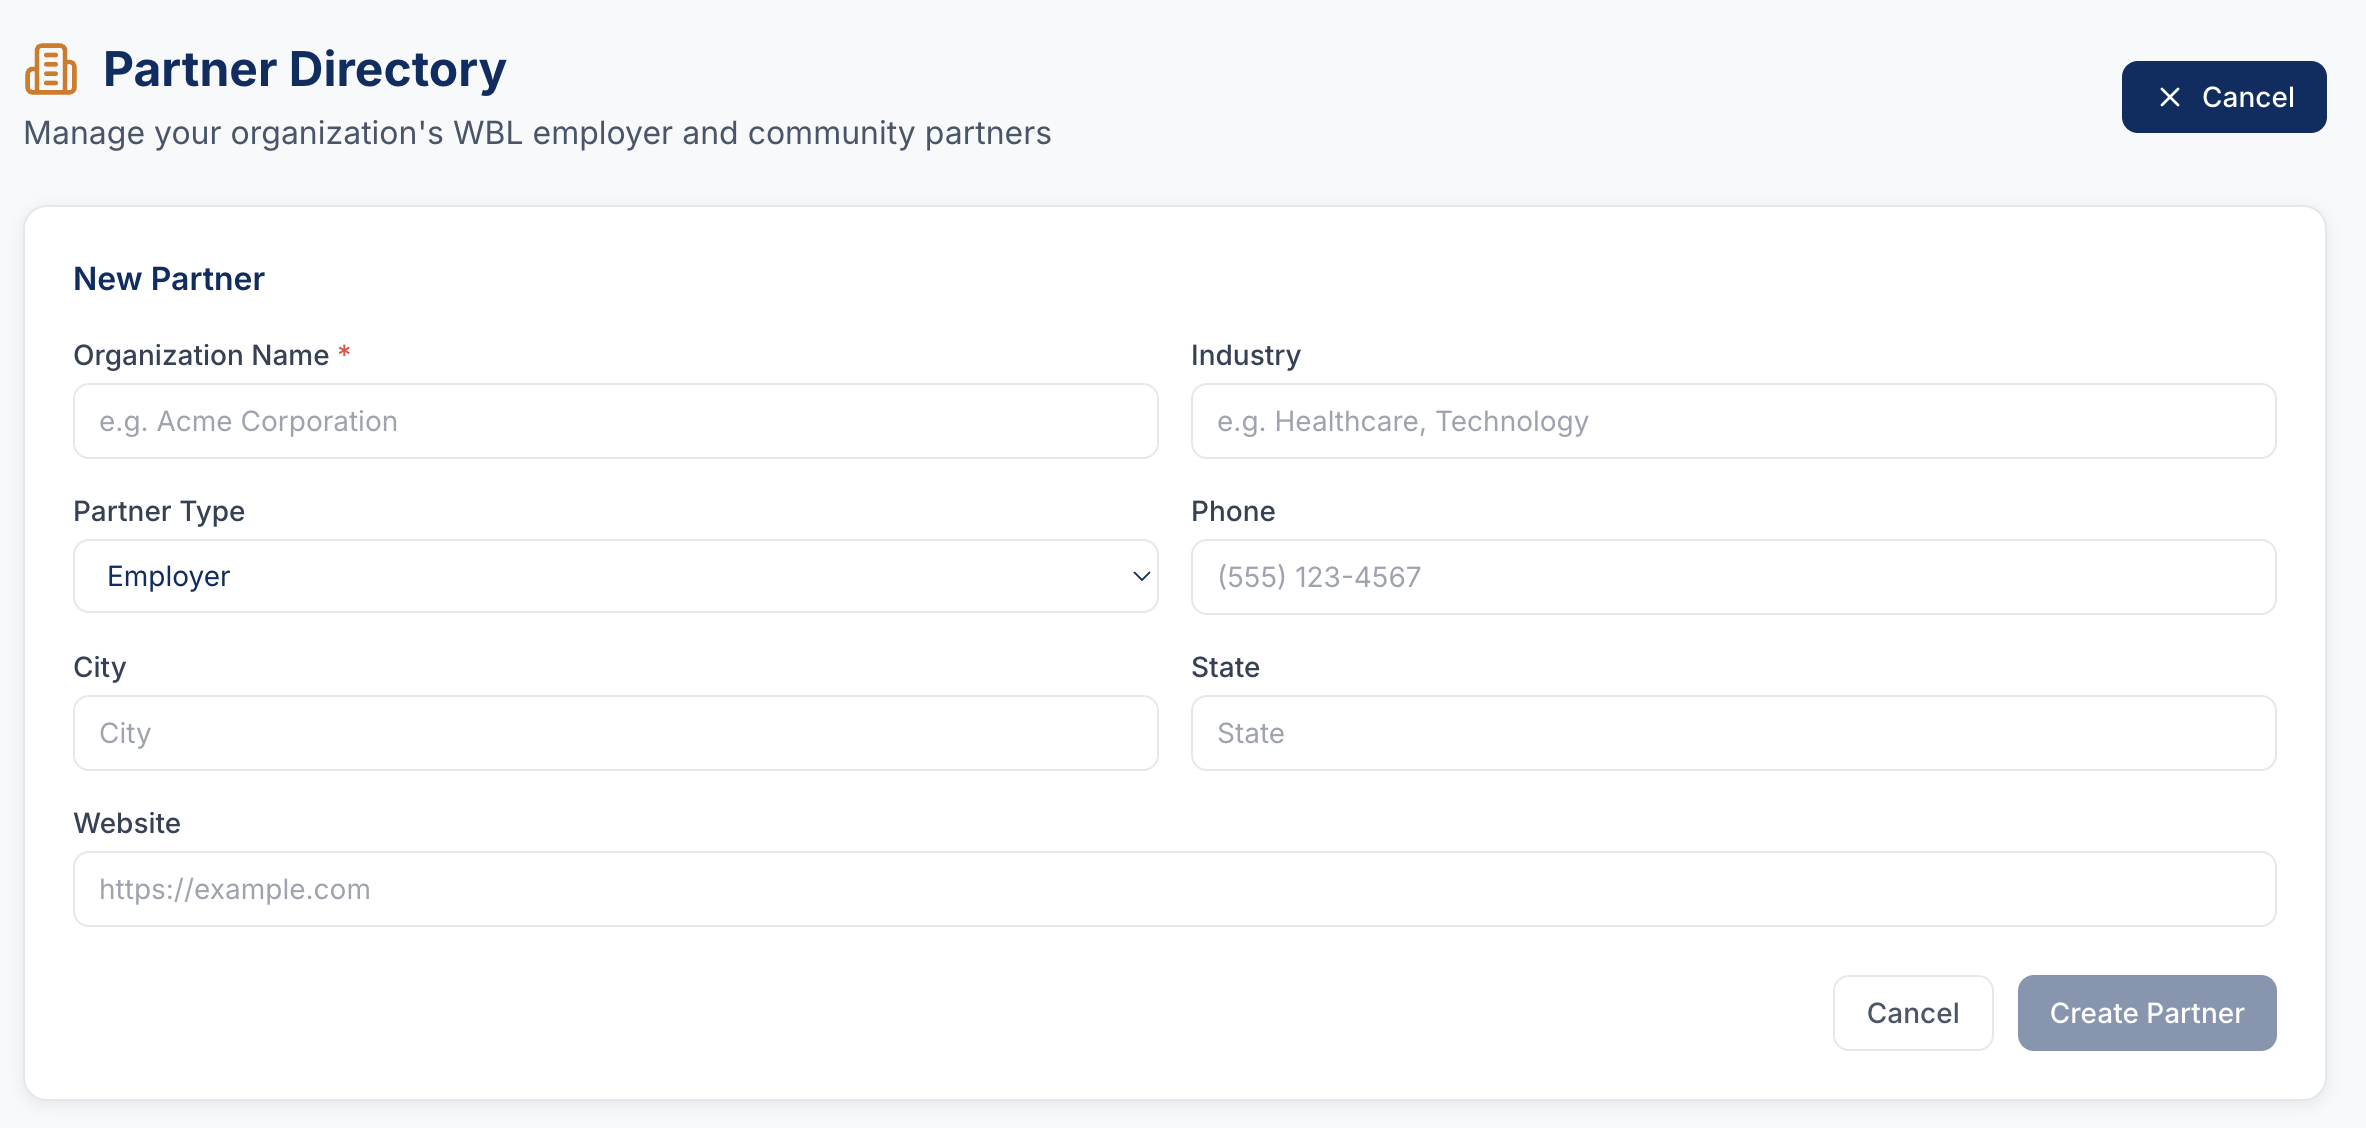
Task: Click the Industry input field
Action: (1733, 421)
